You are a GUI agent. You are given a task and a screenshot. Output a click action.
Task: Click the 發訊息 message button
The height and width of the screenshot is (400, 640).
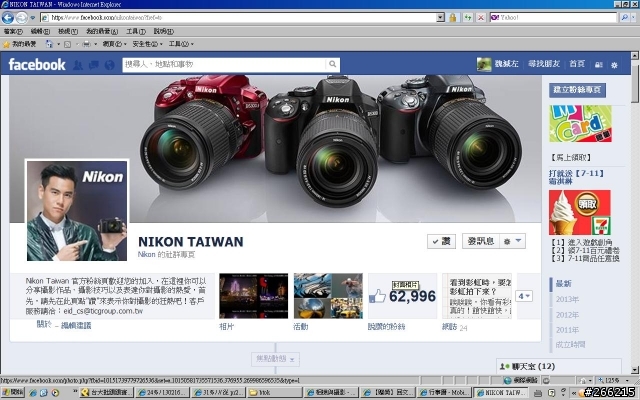(481, 241)
